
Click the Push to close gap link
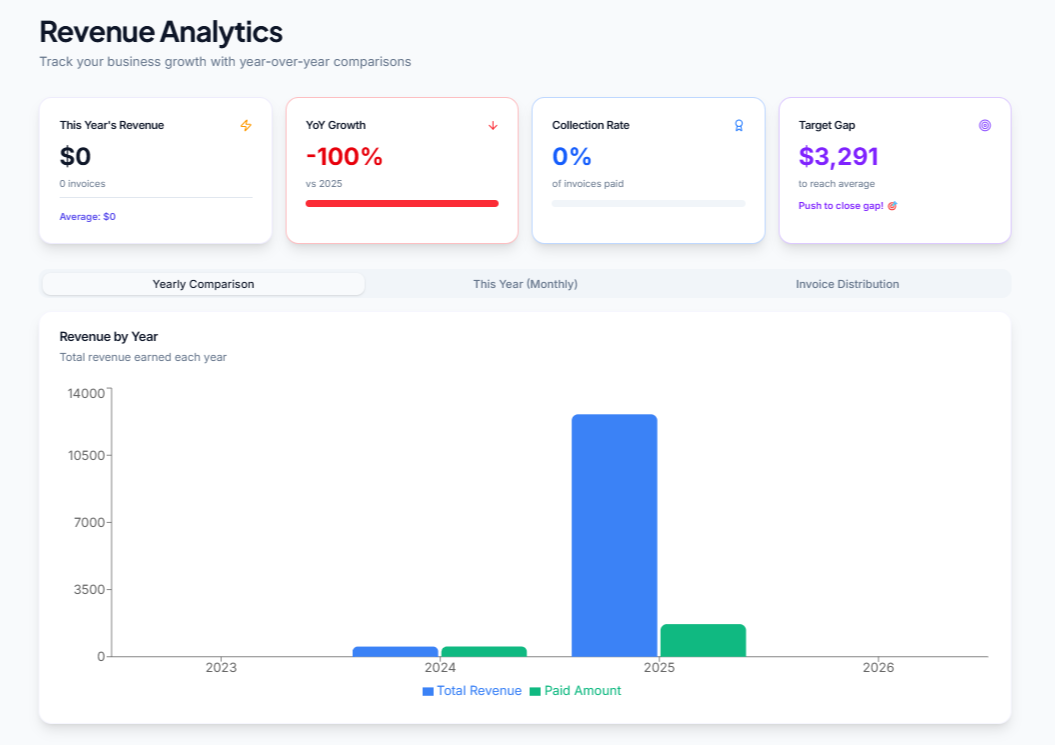(x=840, y=204)
